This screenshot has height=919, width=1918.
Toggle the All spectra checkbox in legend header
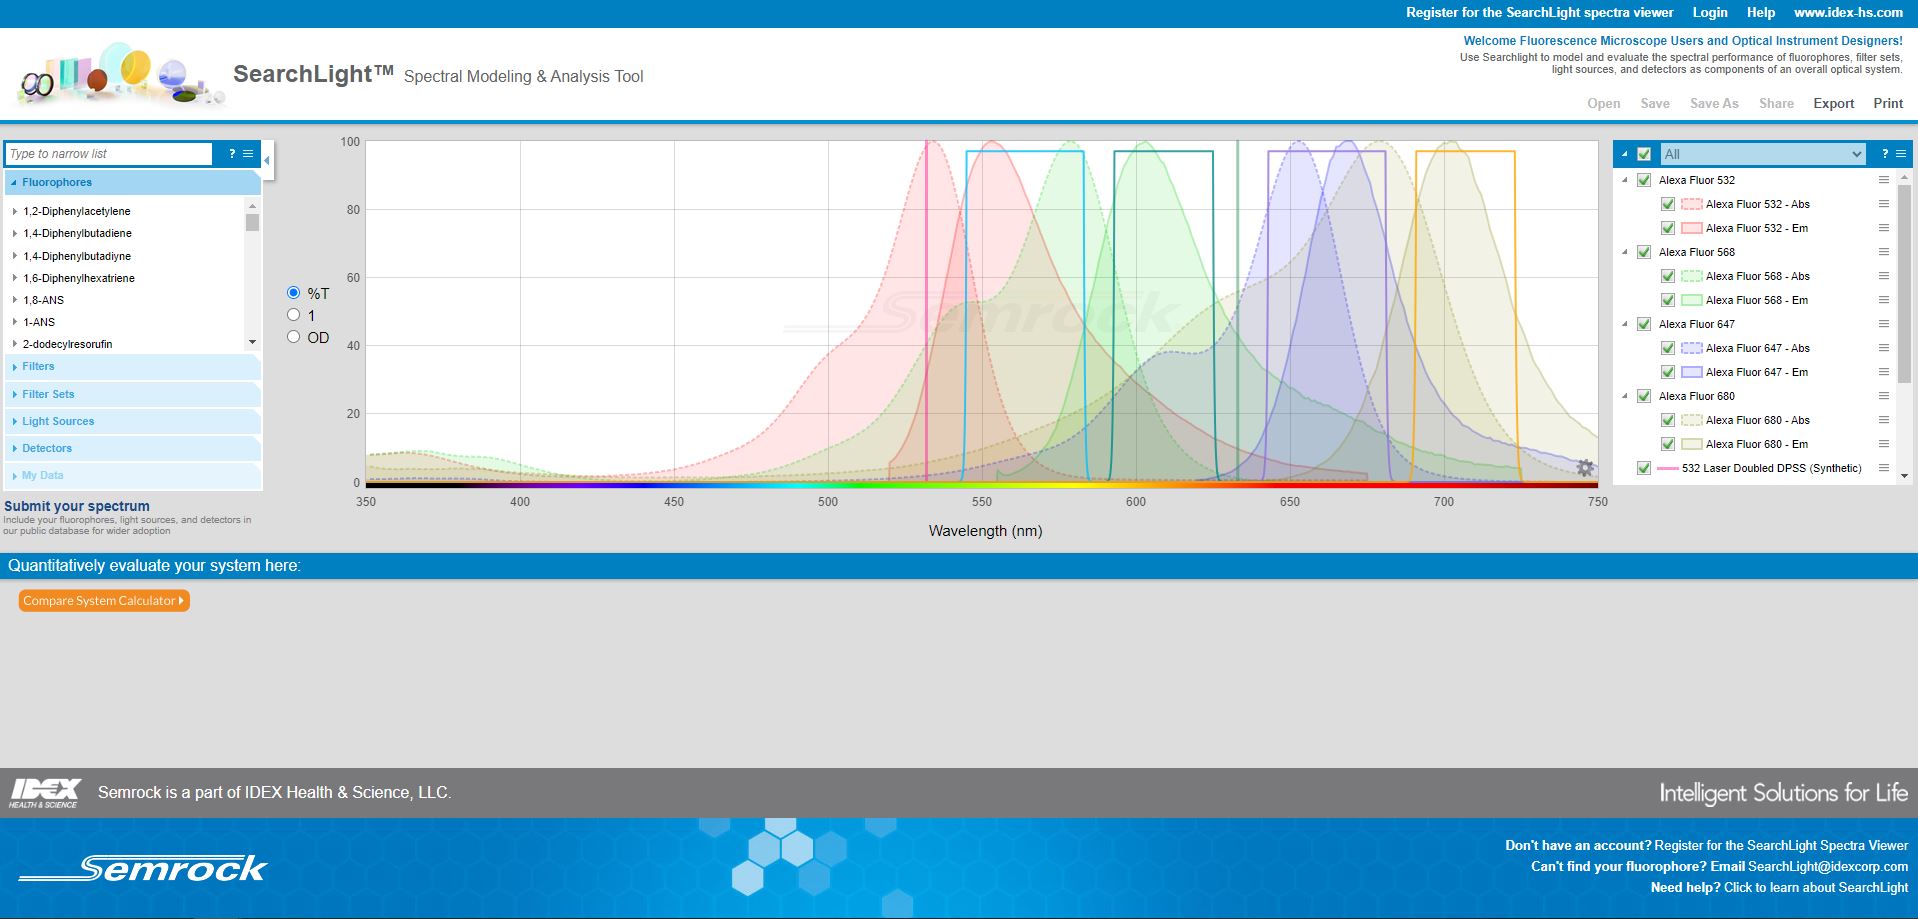click(1644, 154)
